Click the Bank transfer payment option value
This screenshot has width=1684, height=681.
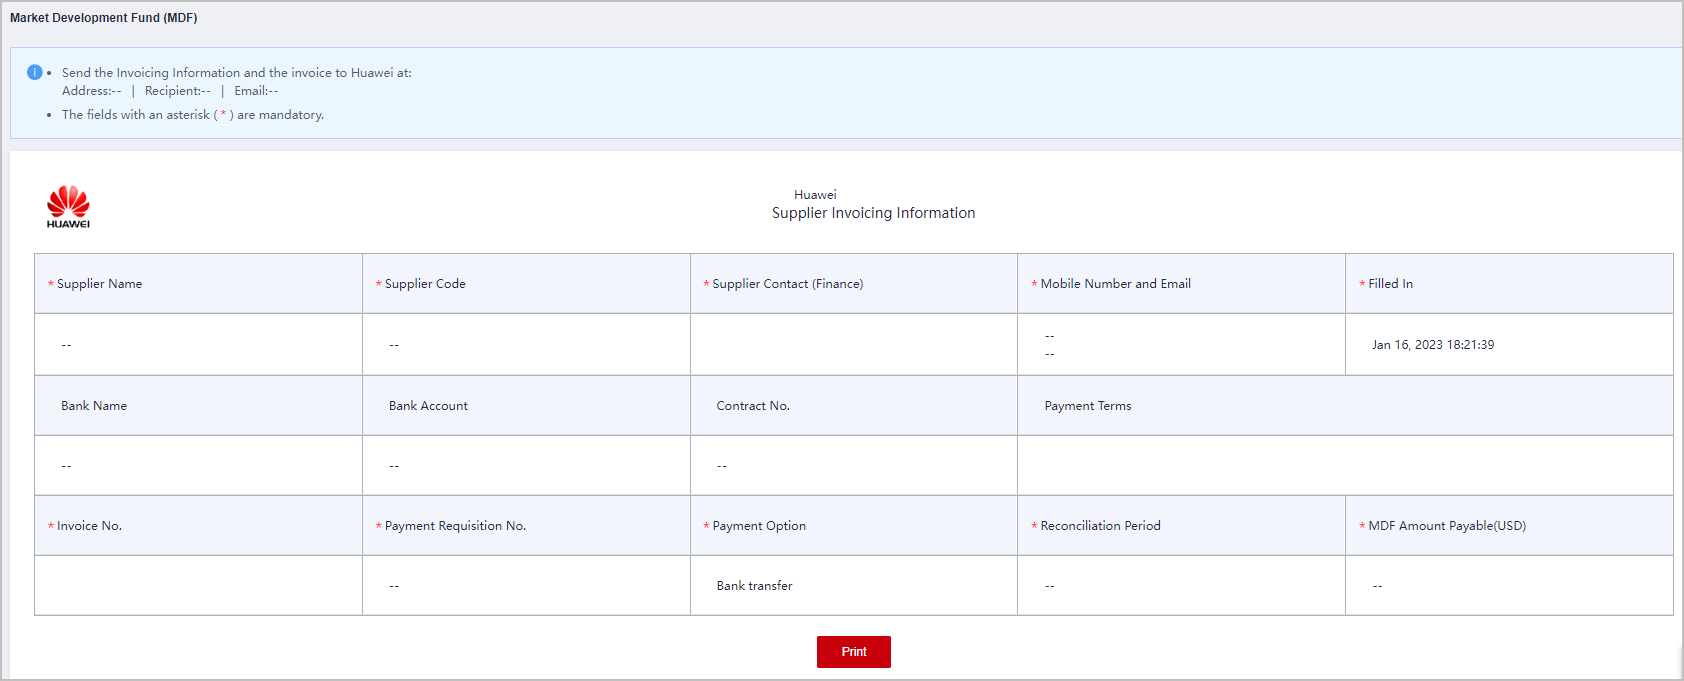(754, 586)
